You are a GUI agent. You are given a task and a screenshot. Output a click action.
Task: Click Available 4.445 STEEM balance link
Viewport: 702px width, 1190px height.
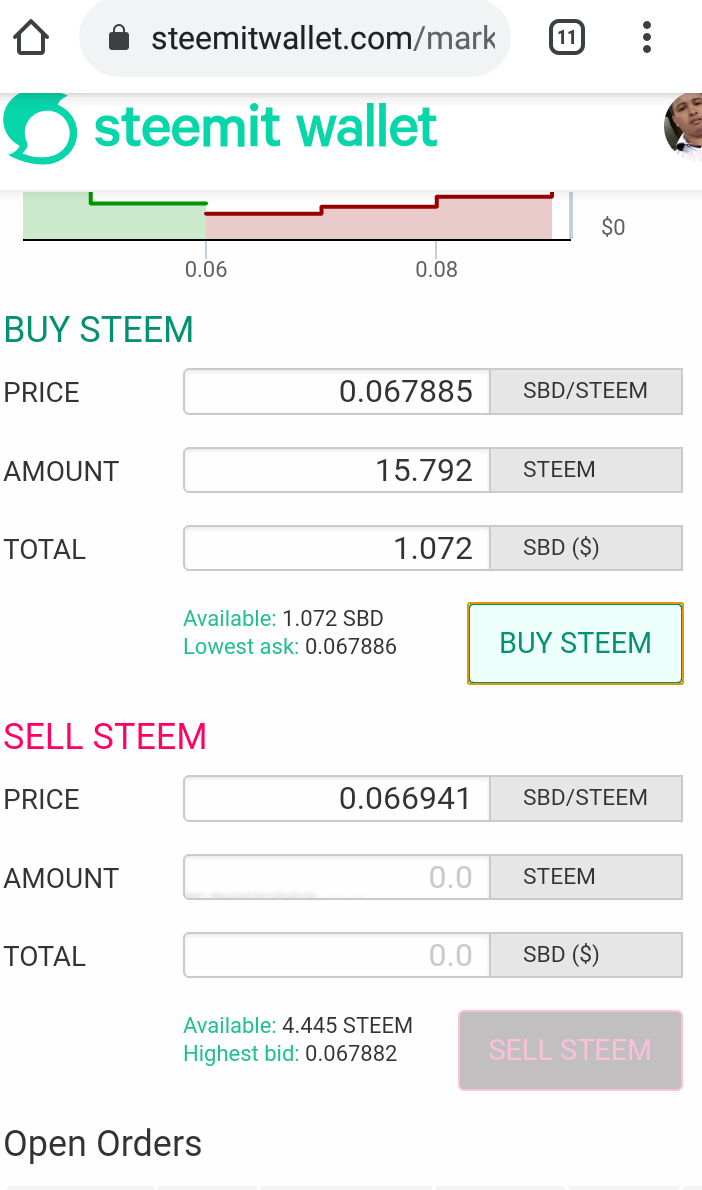[x=297, y=1025]
